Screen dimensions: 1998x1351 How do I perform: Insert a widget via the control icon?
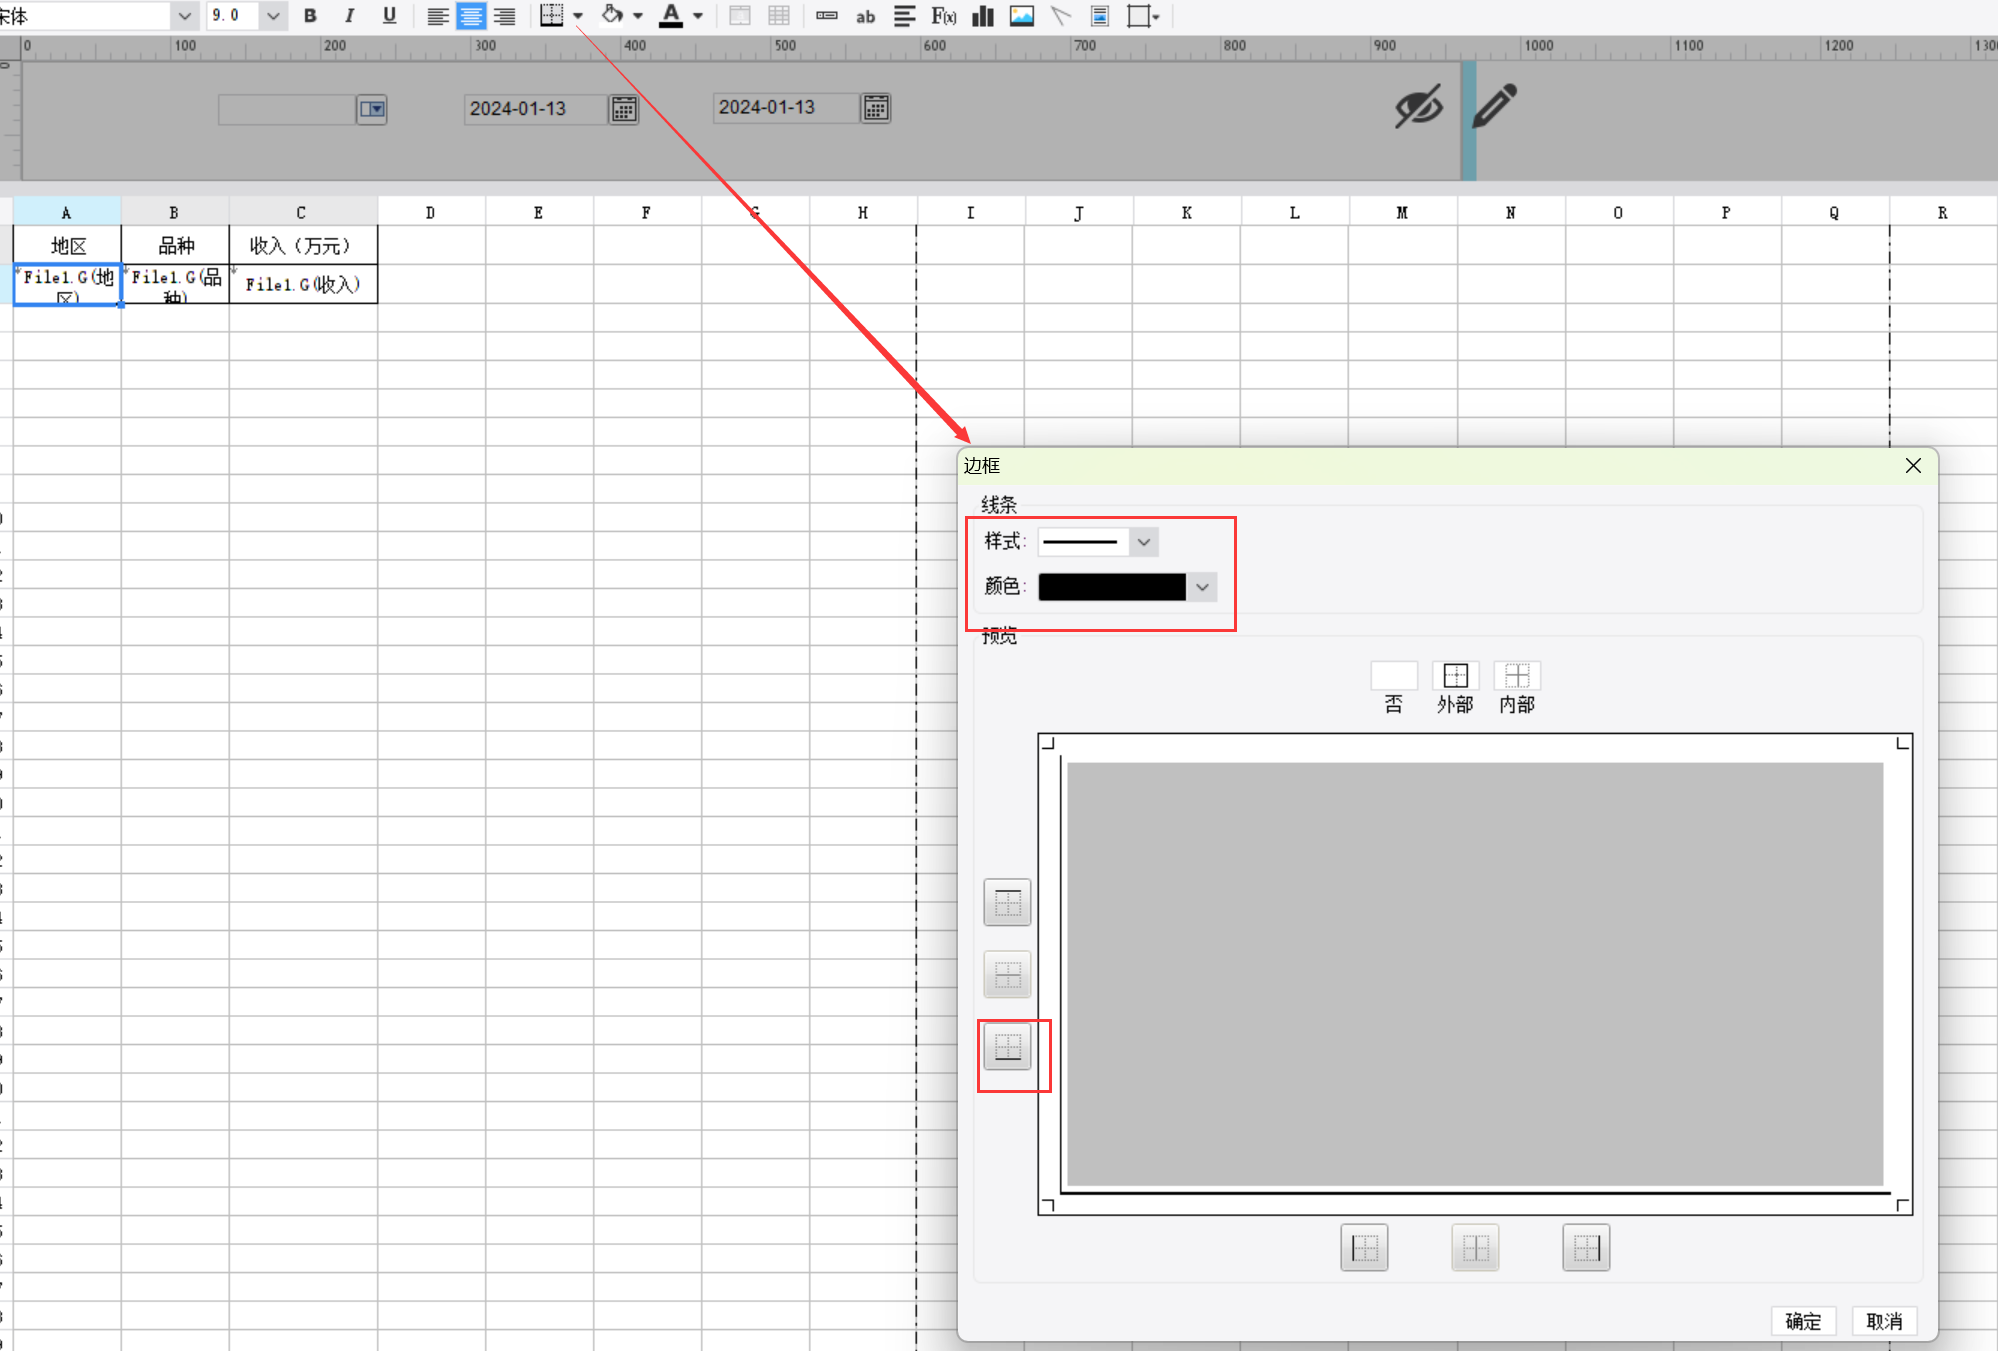point(827,16)
